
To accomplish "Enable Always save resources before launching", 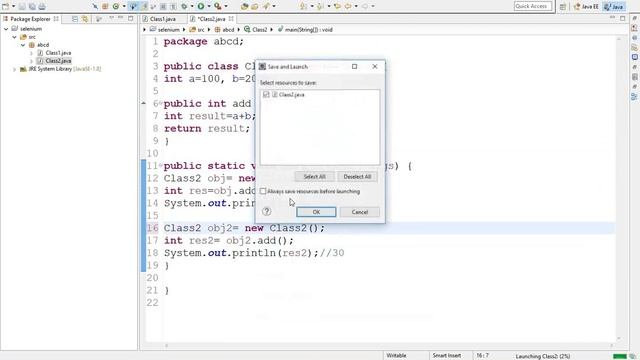I will pos(263,191).
